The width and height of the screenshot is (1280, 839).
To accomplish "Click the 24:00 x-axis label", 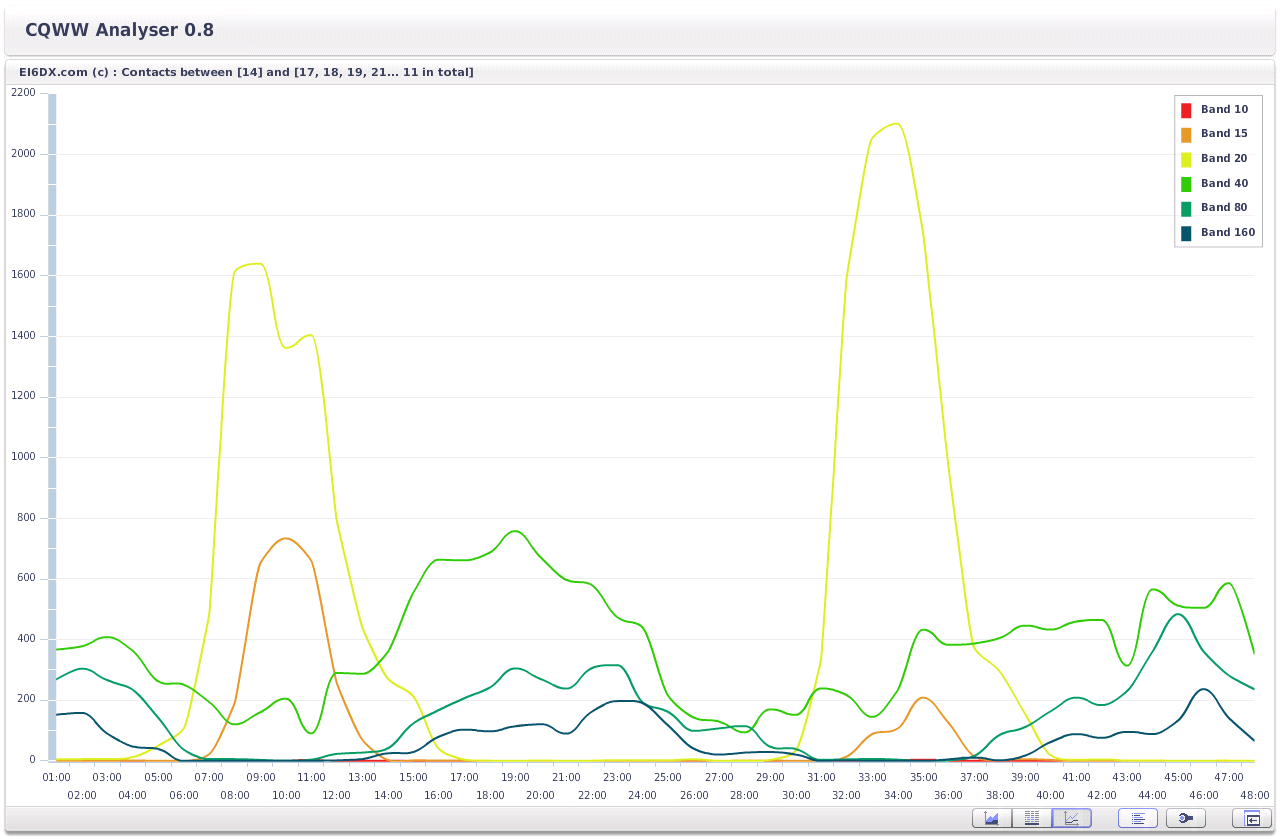I will [643, 795].
